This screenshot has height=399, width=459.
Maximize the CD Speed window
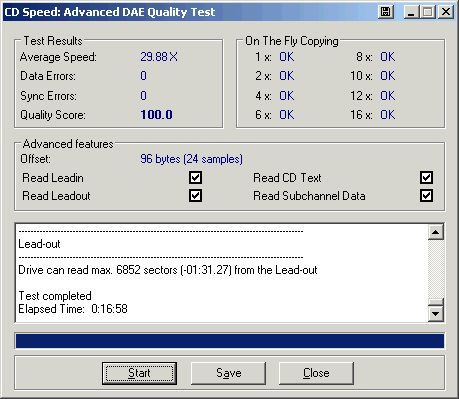coord(428,12)
